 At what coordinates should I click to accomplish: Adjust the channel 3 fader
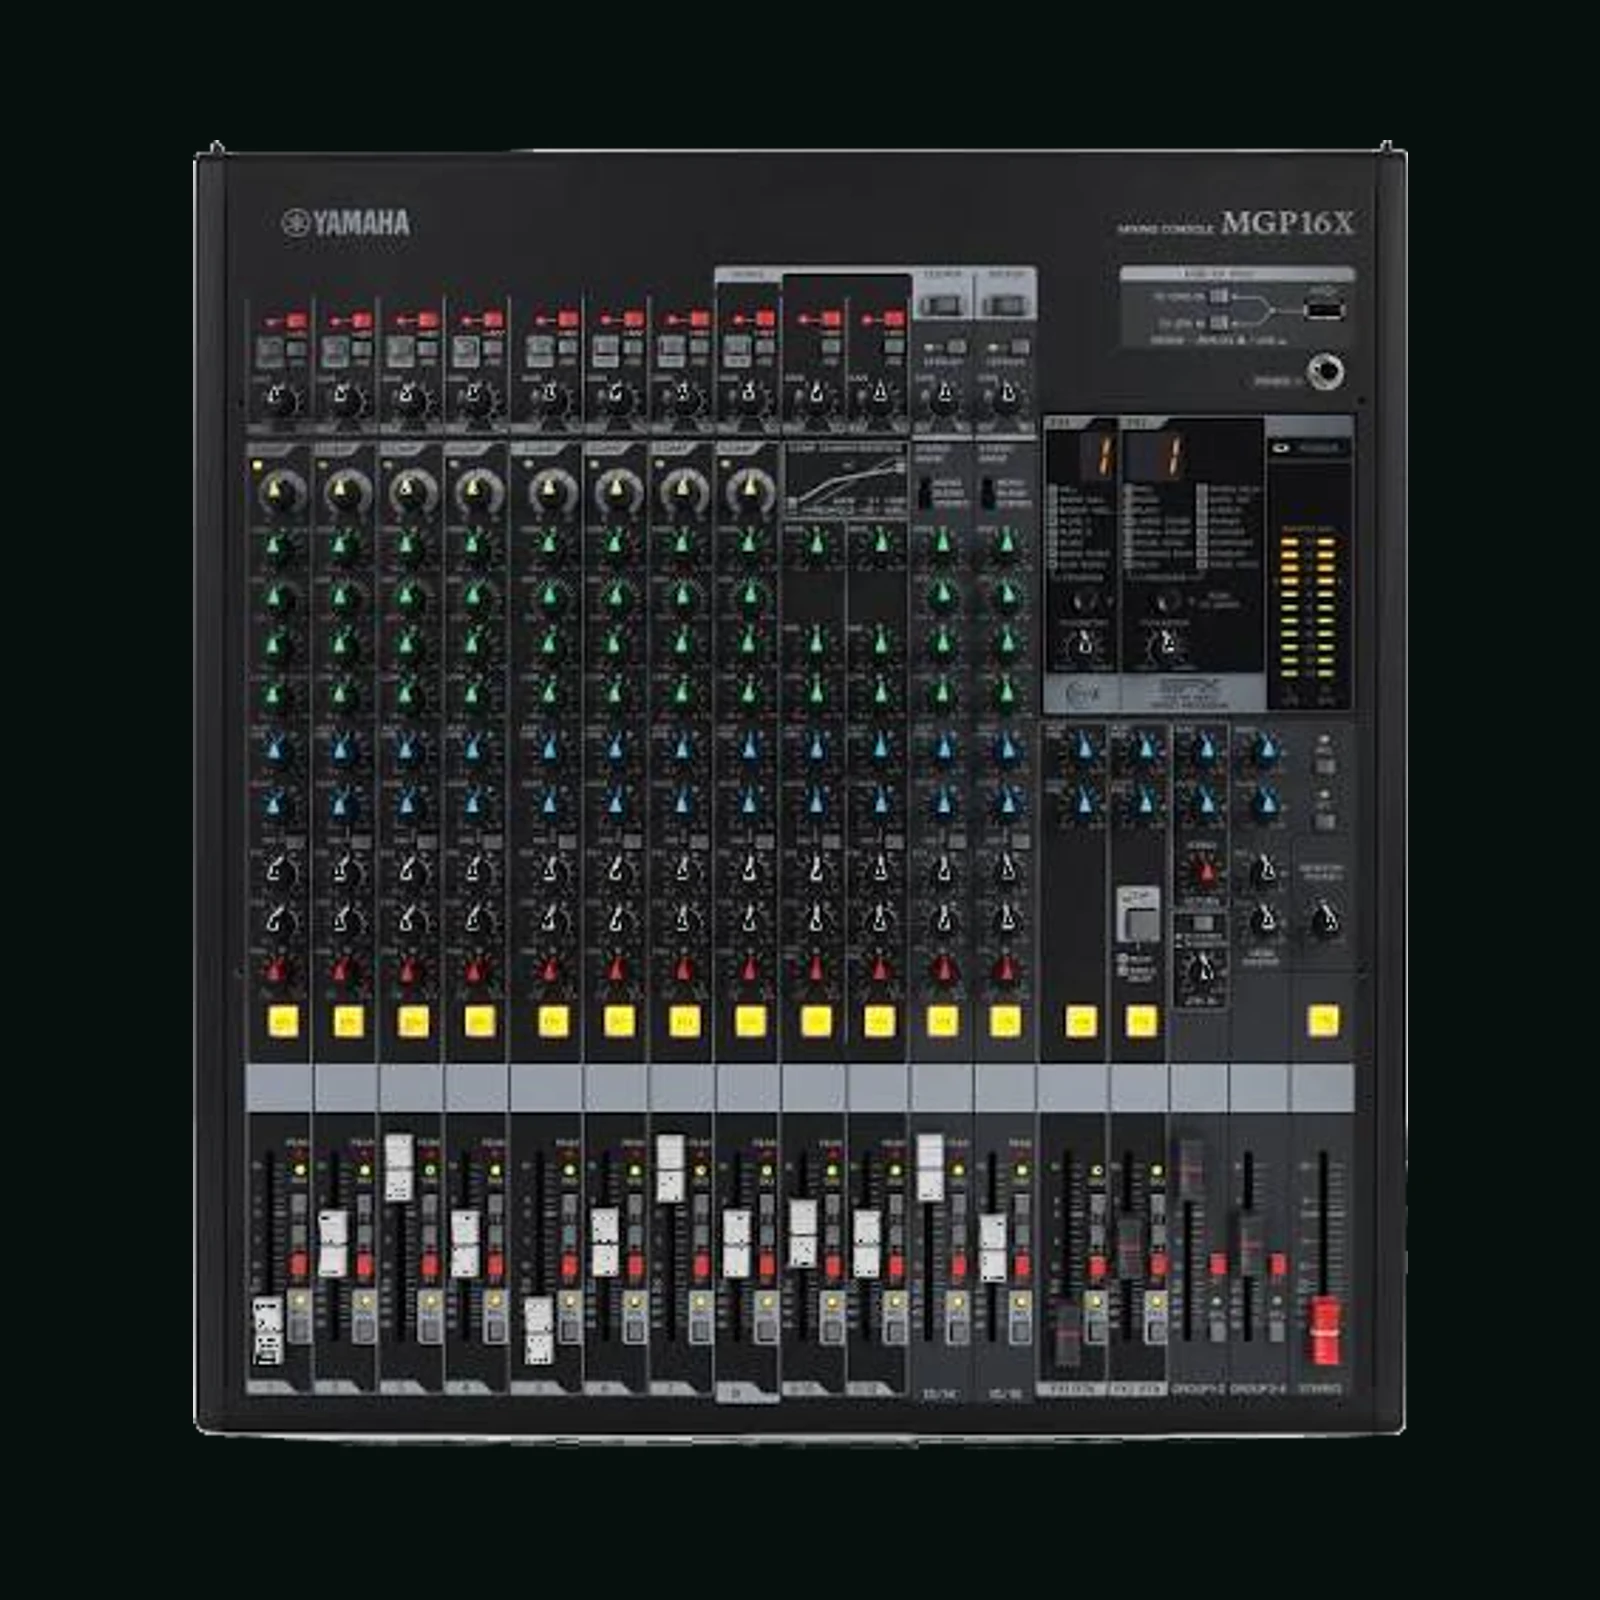[x=399, y=1167]
